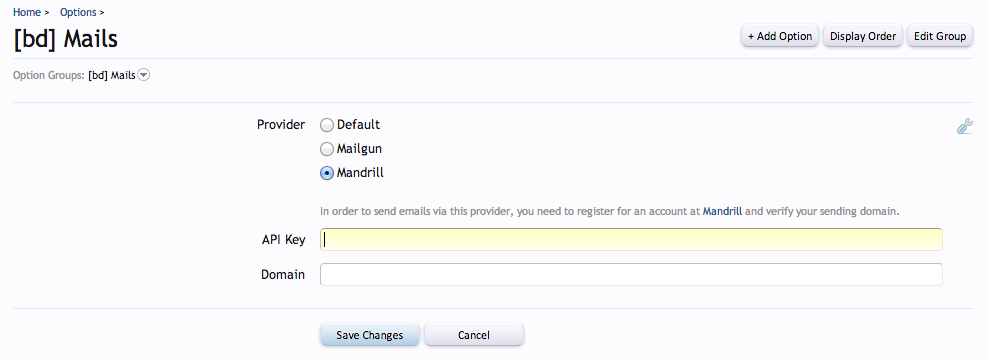Go to Home in the breadcrumb
Screen dimensions: 986x360
pos(26,12)
